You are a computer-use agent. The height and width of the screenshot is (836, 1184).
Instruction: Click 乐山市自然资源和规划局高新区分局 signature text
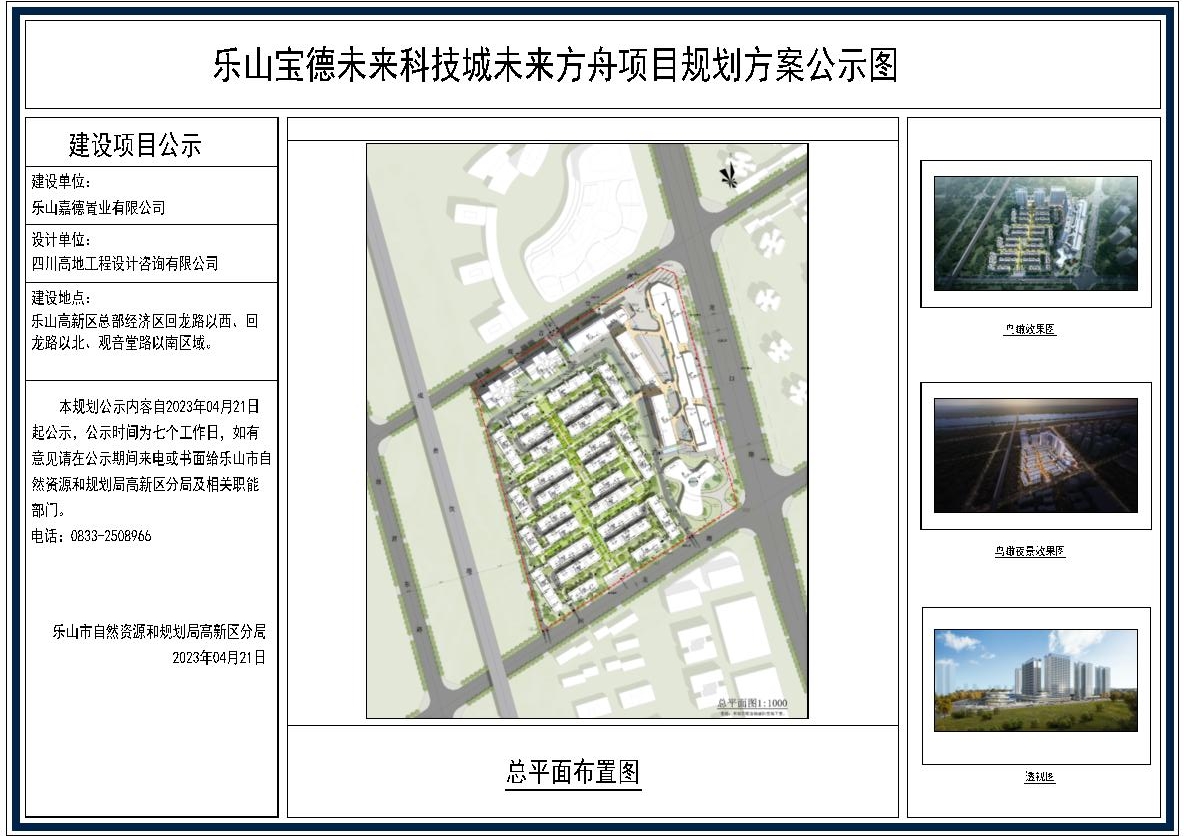[160, 632]
